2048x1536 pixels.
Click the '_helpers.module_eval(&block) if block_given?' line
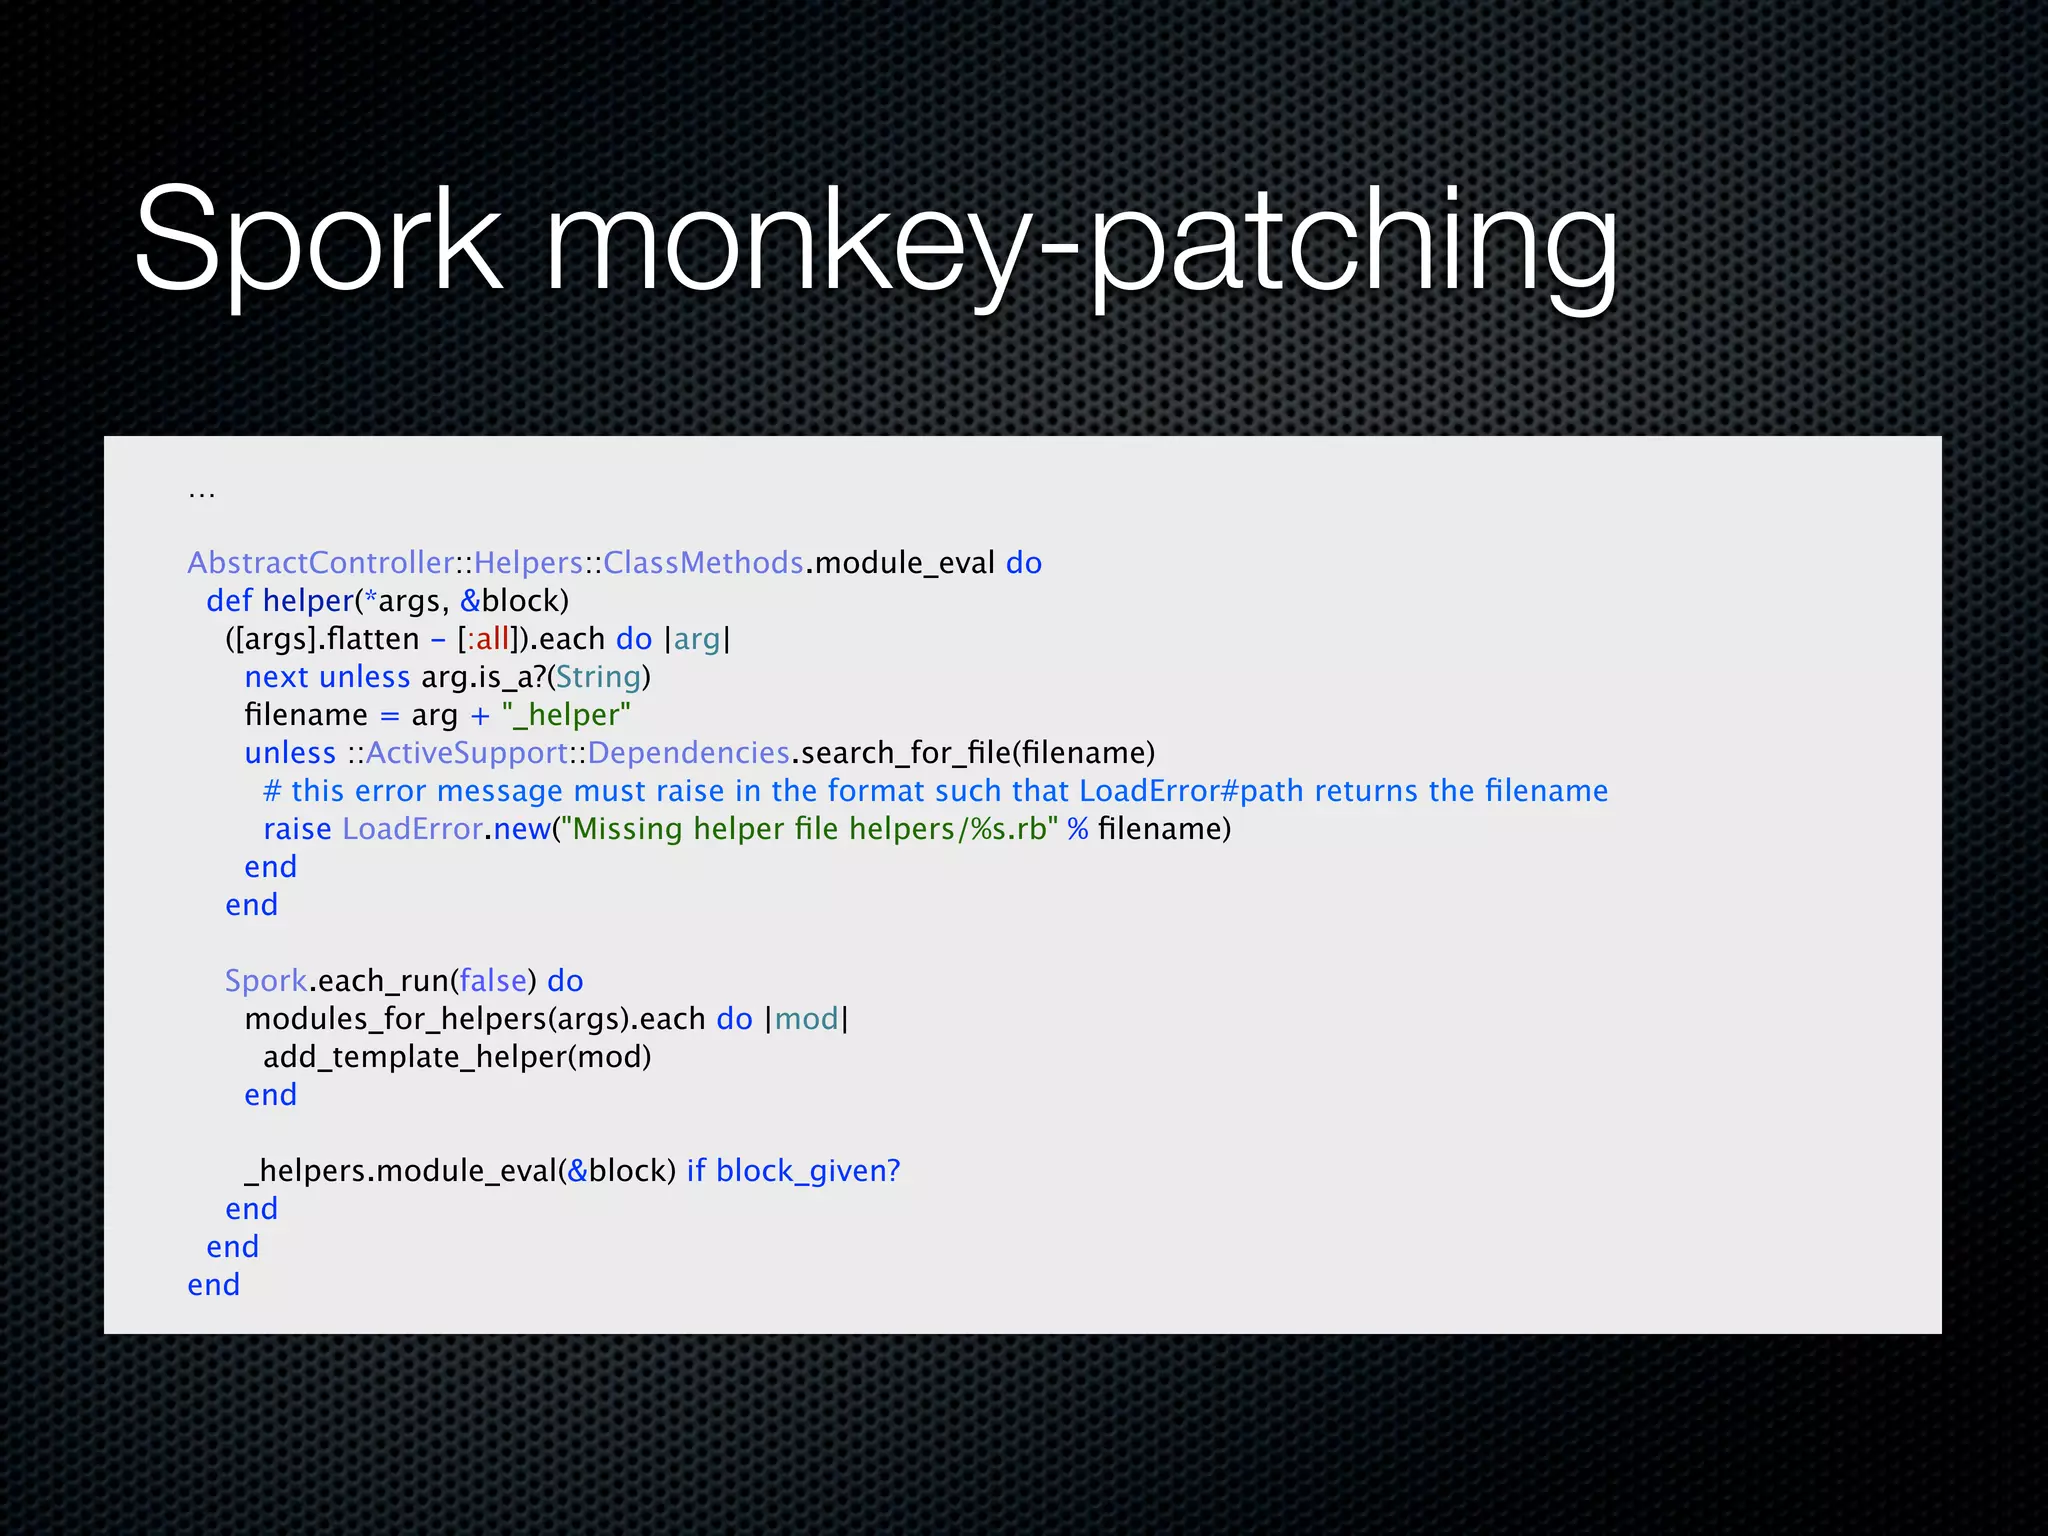(572, 1171)
